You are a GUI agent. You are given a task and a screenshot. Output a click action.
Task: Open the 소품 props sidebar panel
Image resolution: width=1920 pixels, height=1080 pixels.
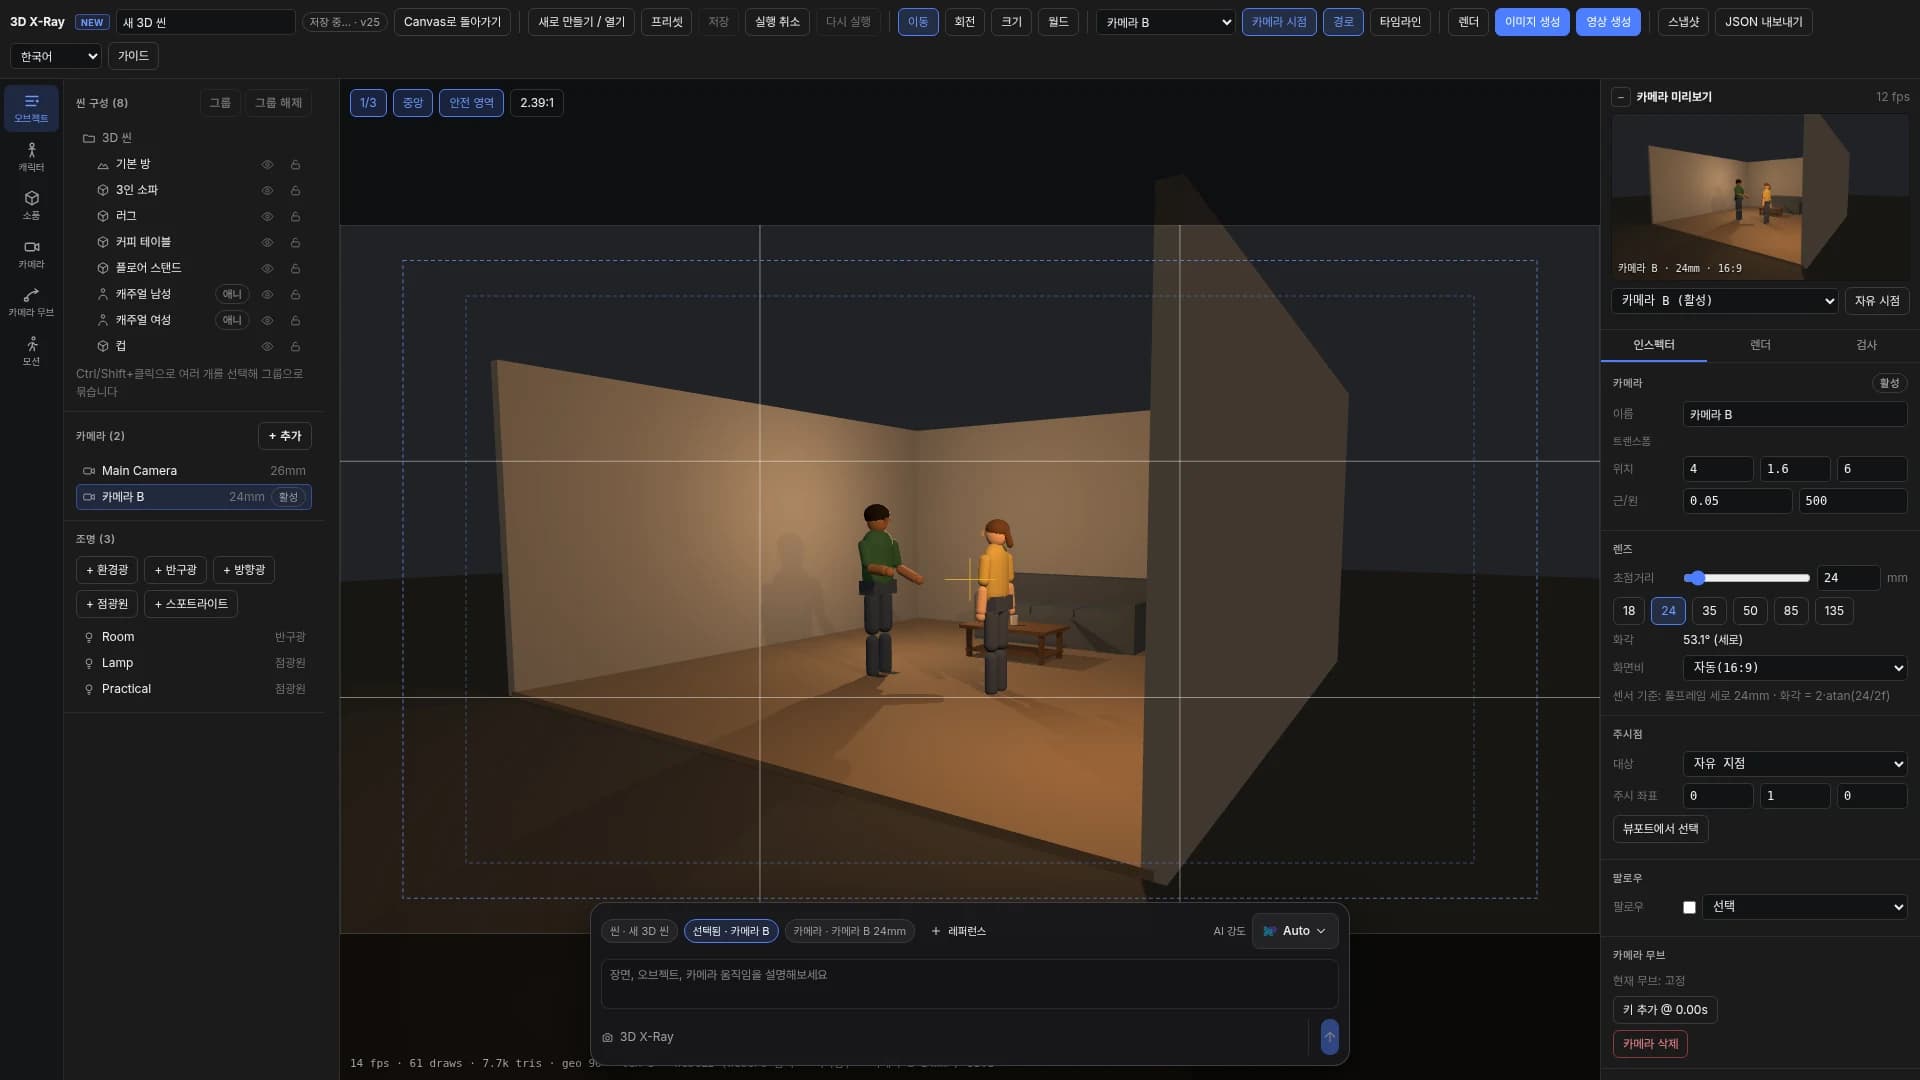click(x=31, y=205)
